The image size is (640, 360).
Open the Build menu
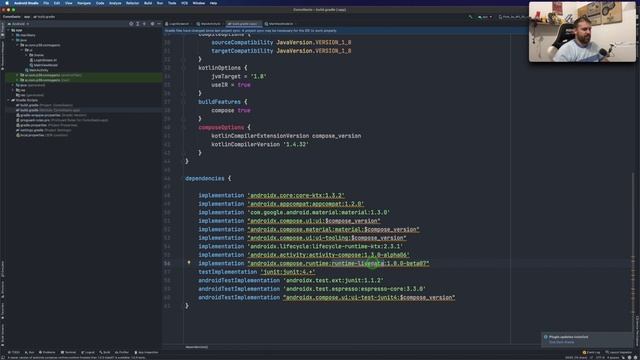[148, 3]
